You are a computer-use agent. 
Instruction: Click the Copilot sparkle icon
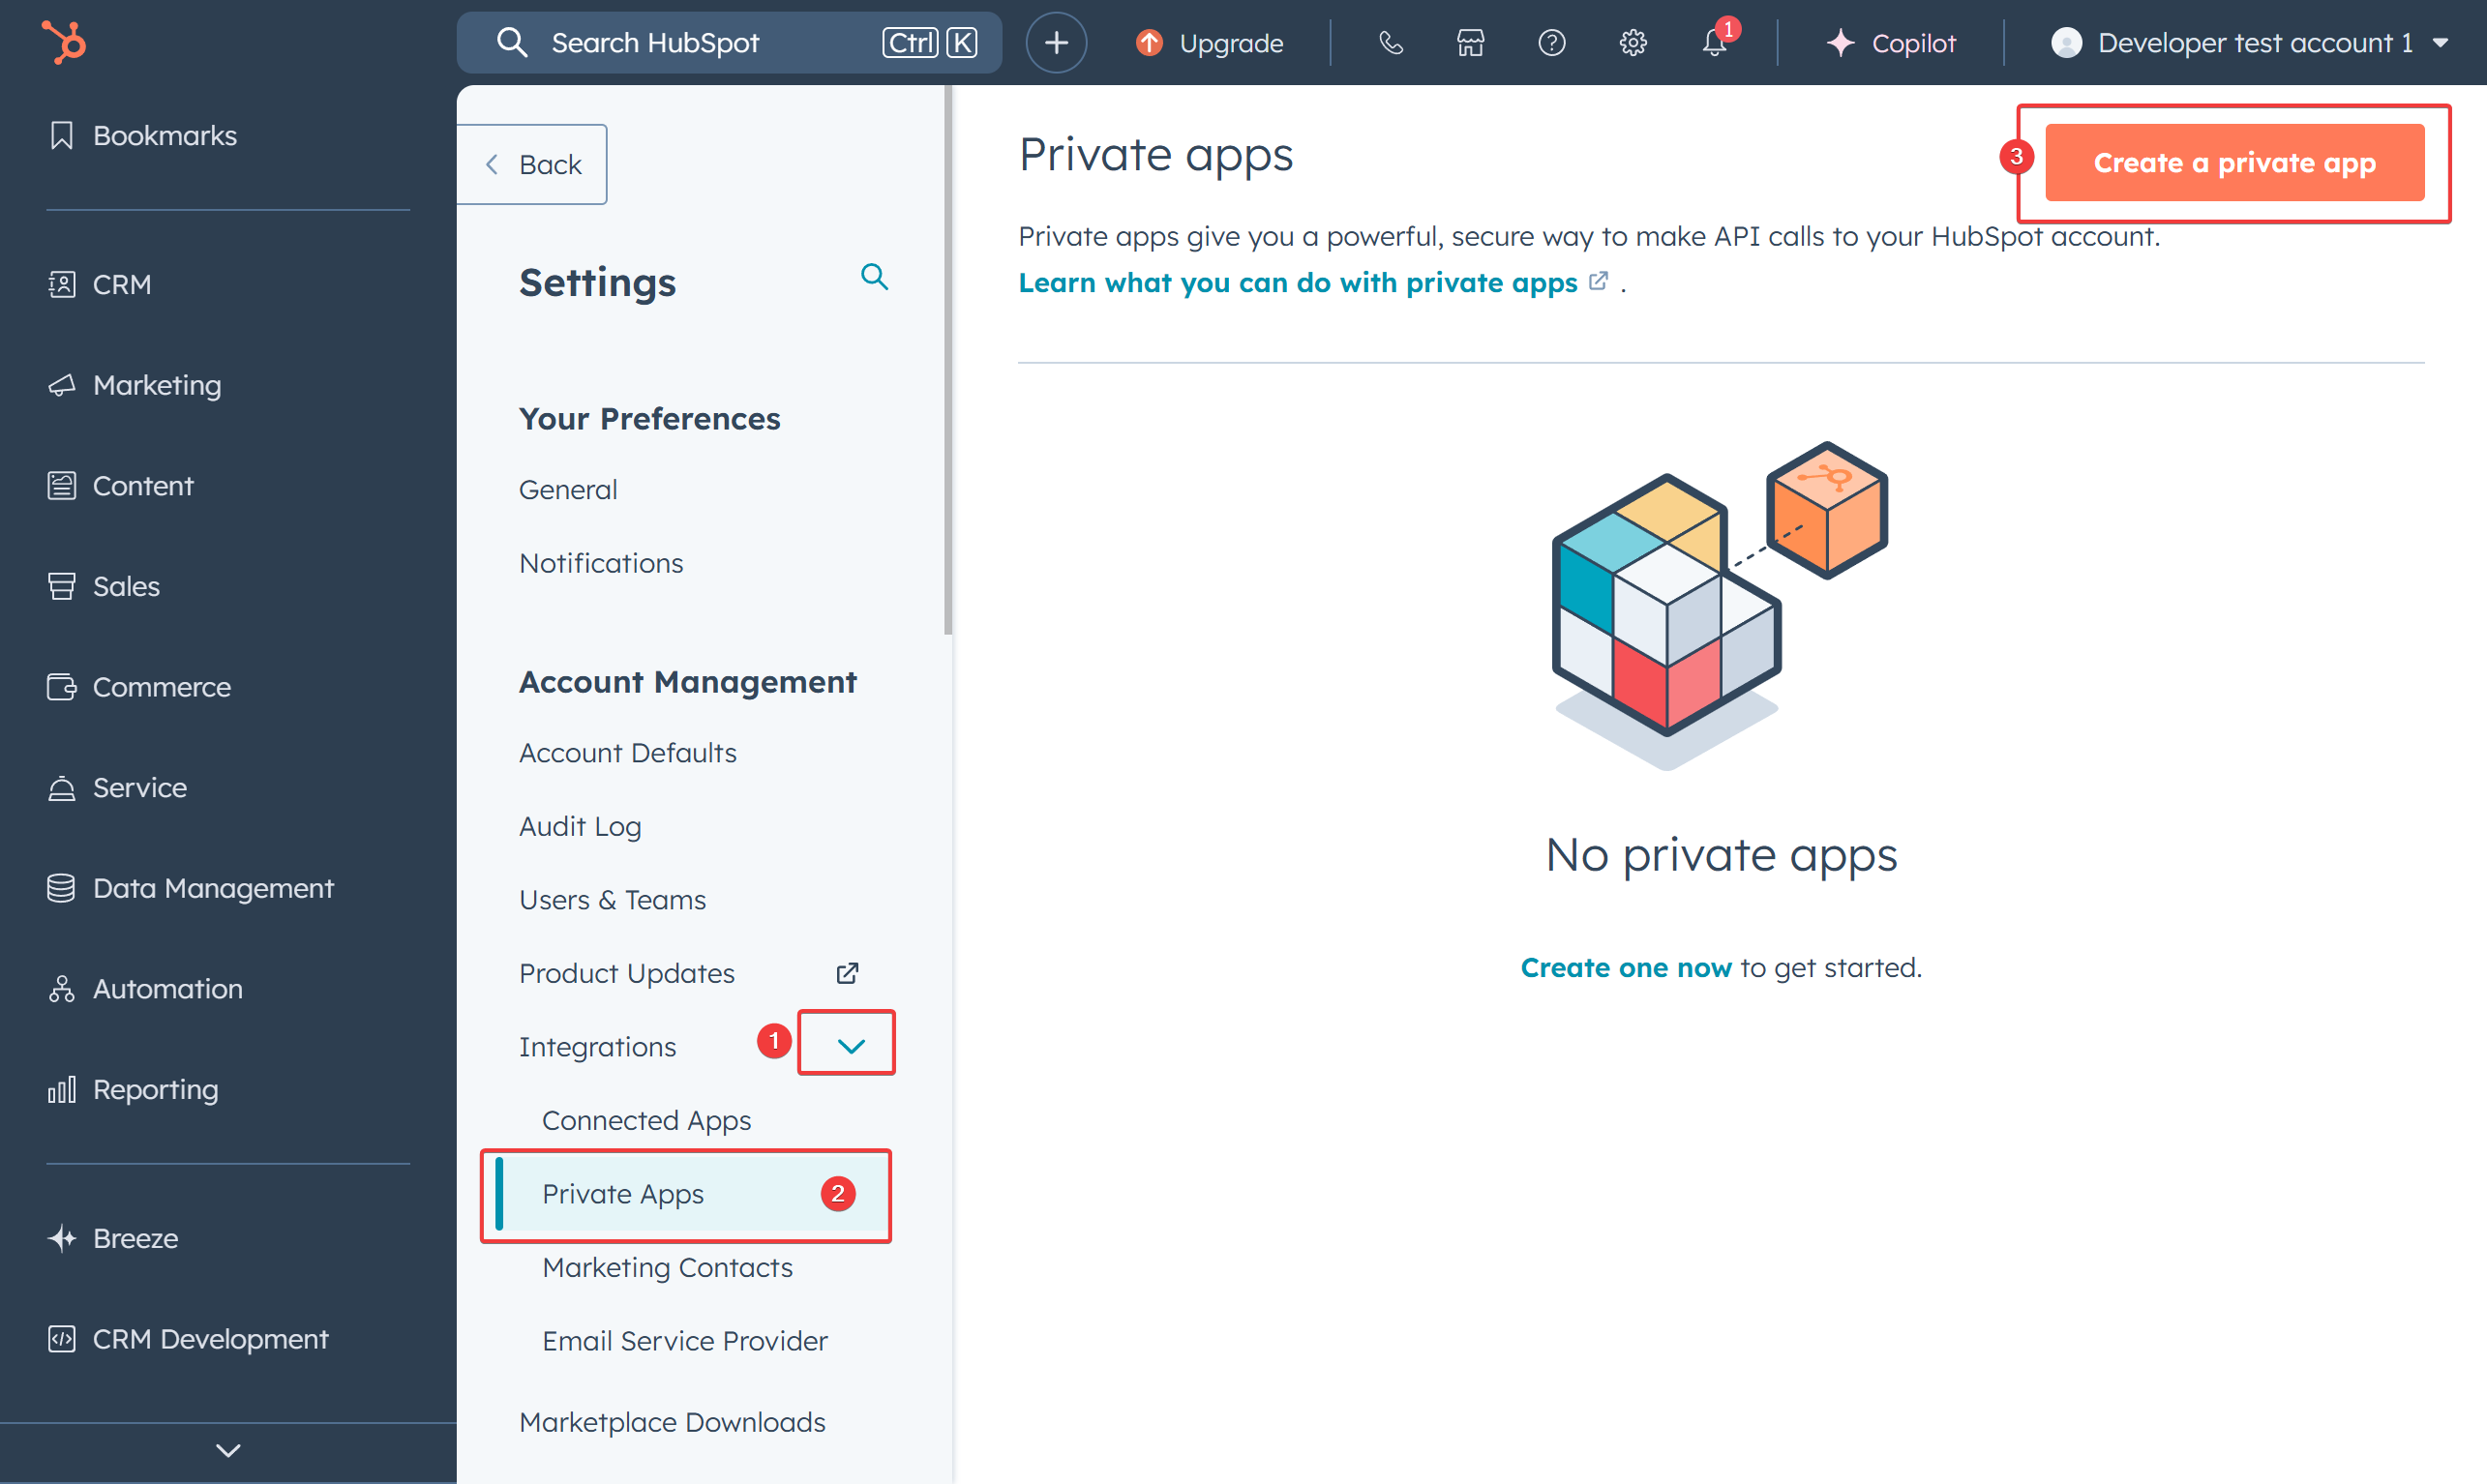tap(1841, 43)
